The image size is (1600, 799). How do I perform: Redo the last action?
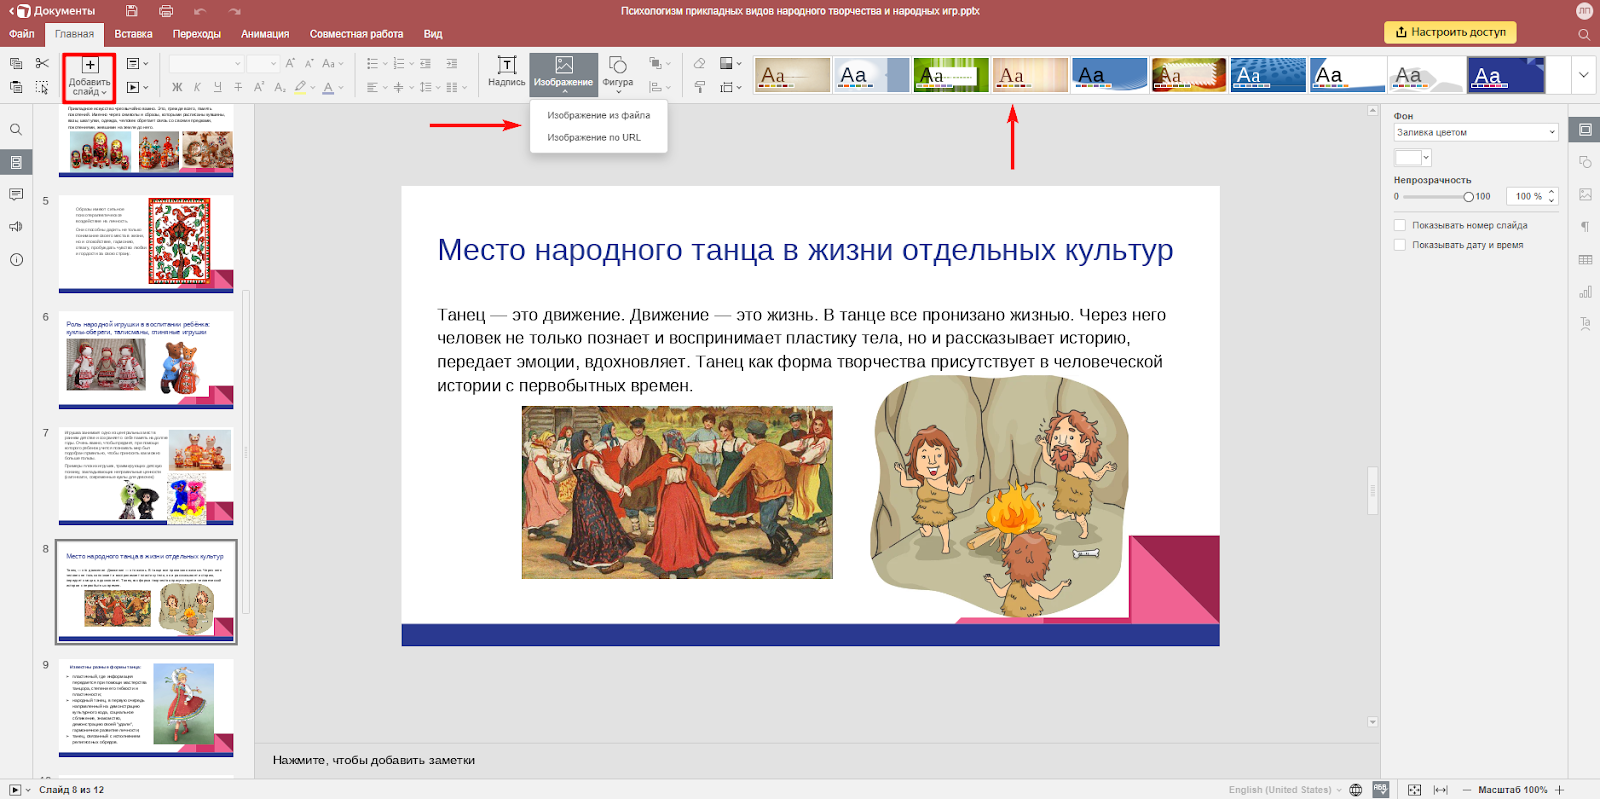(x=235, y=11)
